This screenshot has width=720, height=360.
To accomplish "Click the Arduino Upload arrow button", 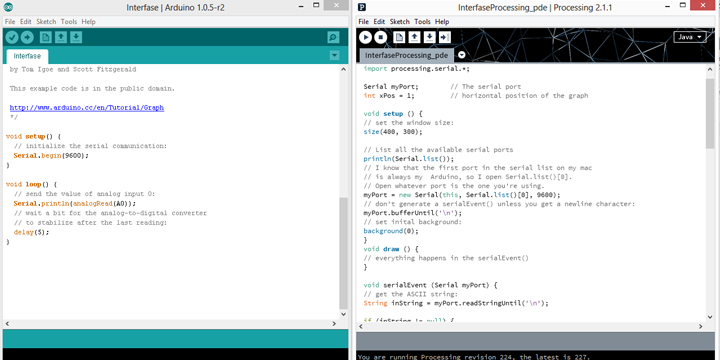I will 27,38.
